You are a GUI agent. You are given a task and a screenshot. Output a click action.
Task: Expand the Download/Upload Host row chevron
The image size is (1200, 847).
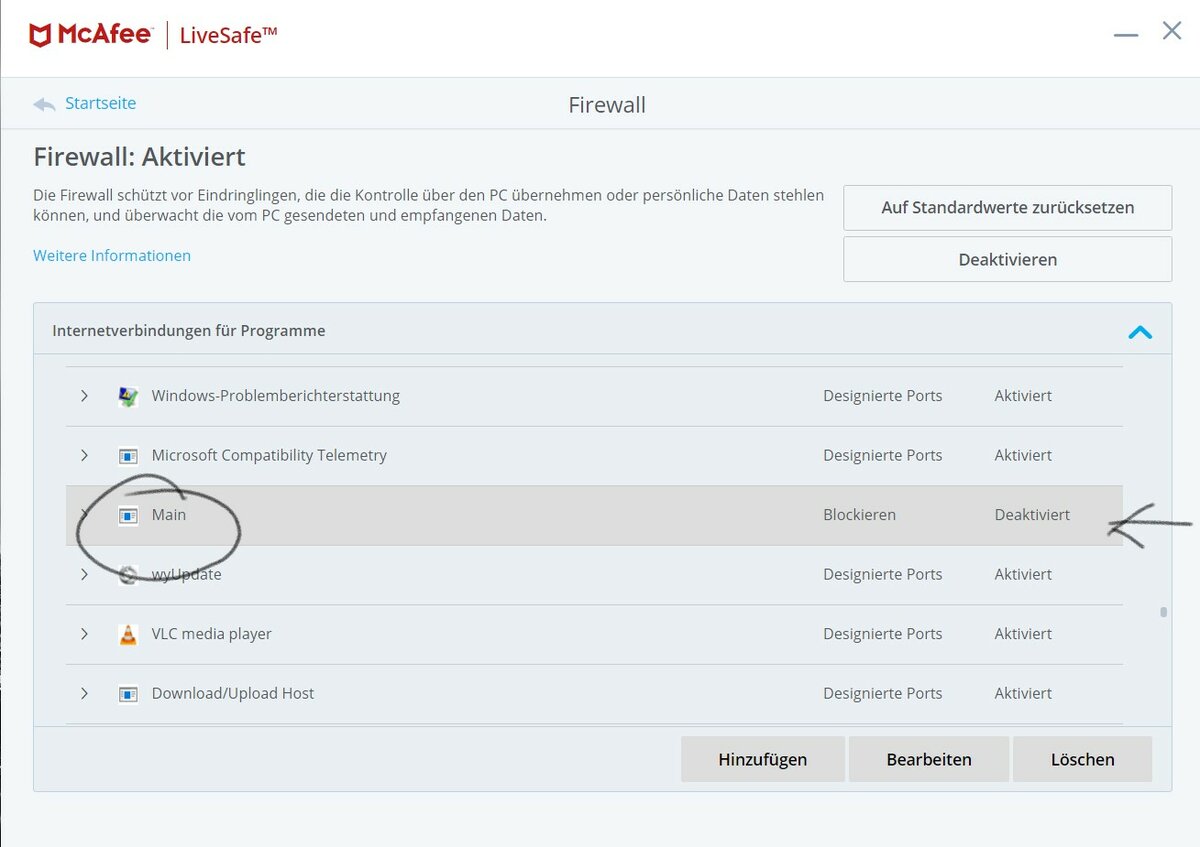pos(85,693)
